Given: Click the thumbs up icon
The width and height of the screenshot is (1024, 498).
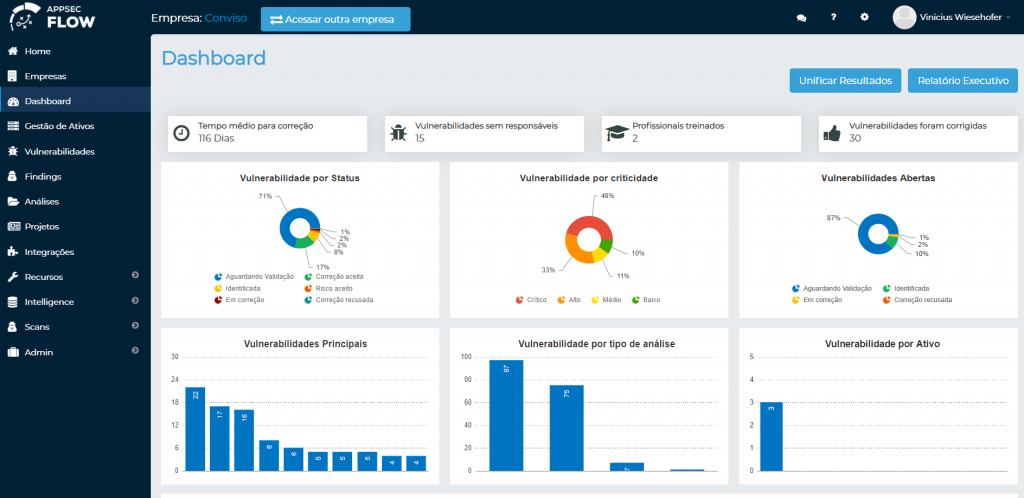Looking at the screenshot, I should tap(832, 133).
